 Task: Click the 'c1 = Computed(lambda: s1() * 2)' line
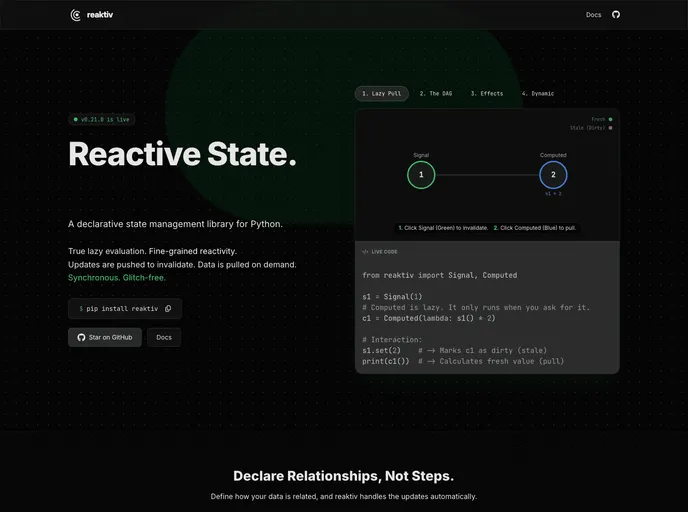click(429, 318)
